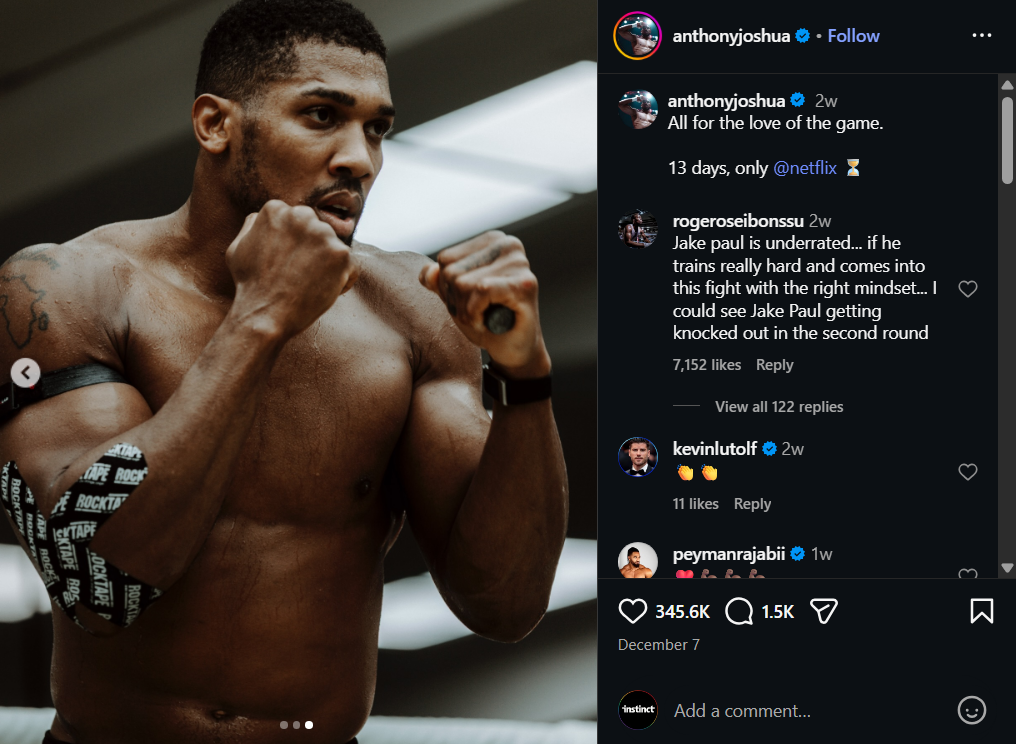Jump to the first carousel dot indicator
Viewport: 1016px width, 744px height.
284,725
